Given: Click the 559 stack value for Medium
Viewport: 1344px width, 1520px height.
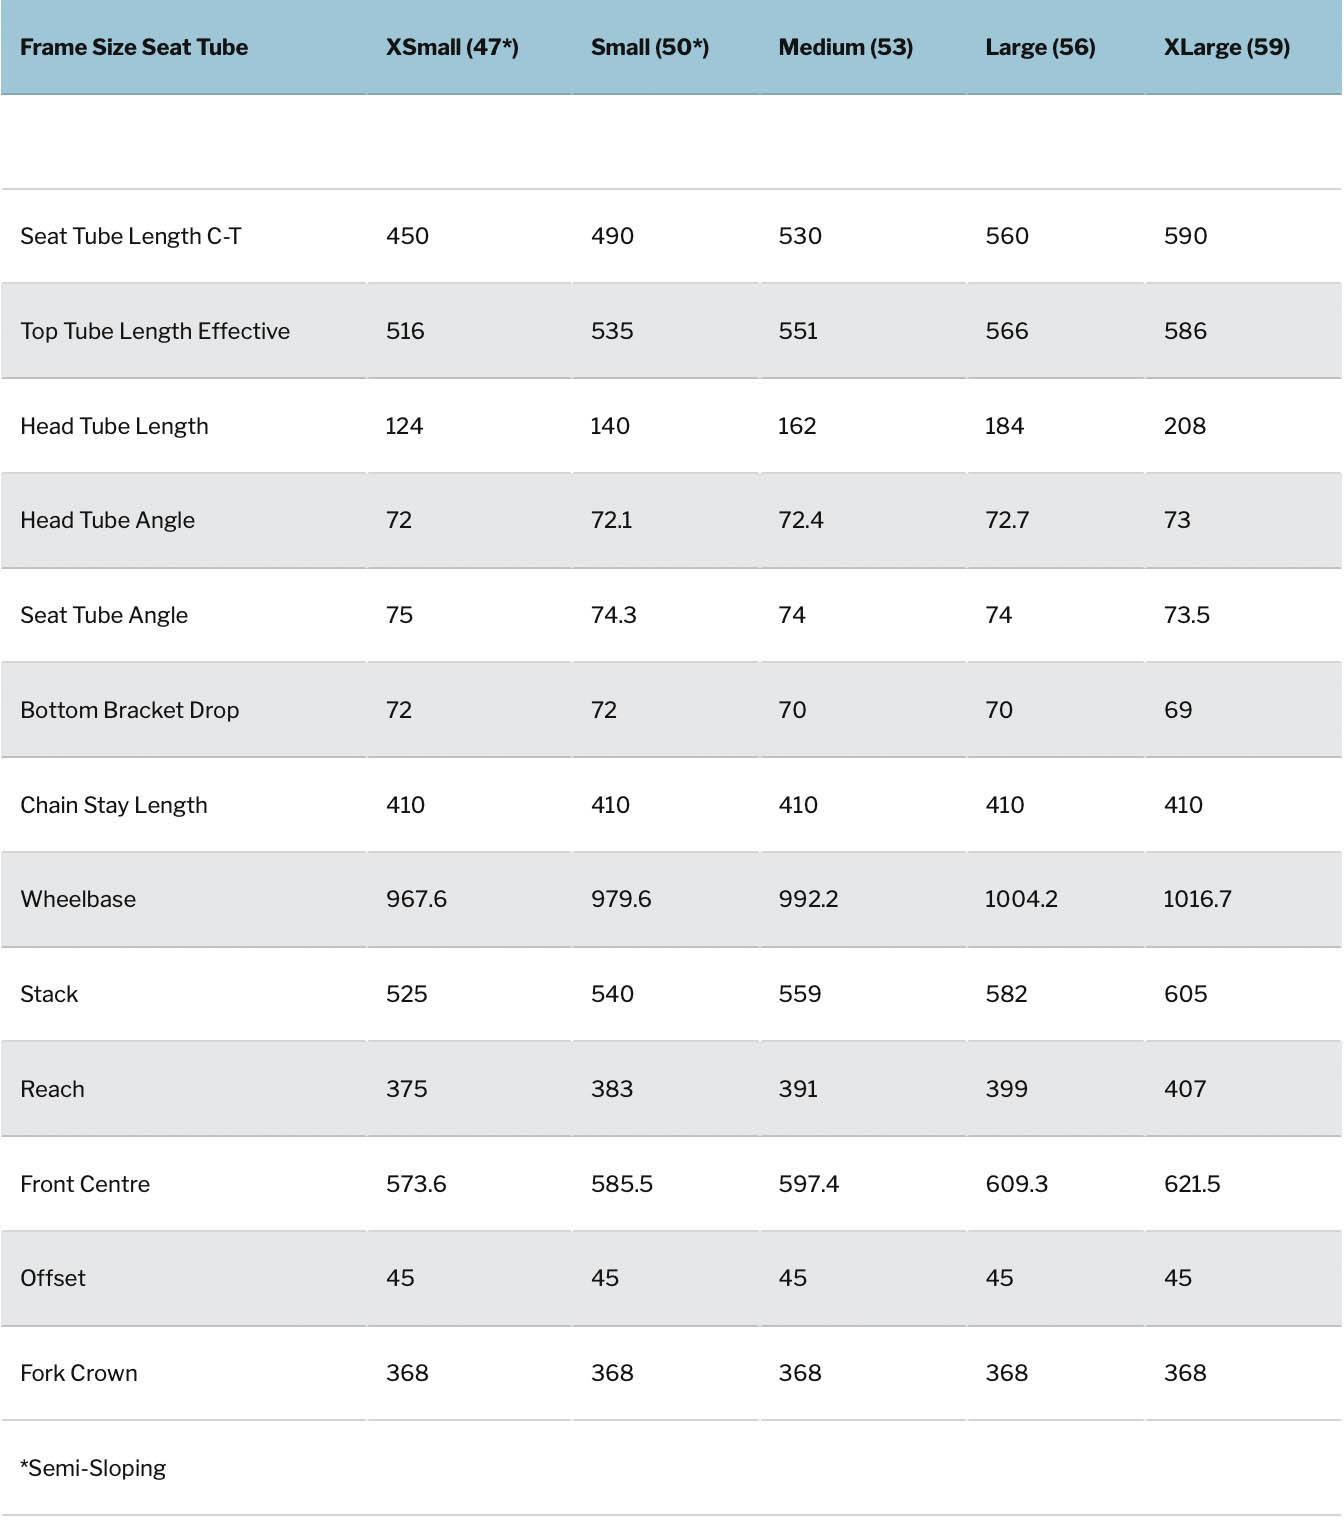Looking at the screenshot, I should tap(799, 994).
